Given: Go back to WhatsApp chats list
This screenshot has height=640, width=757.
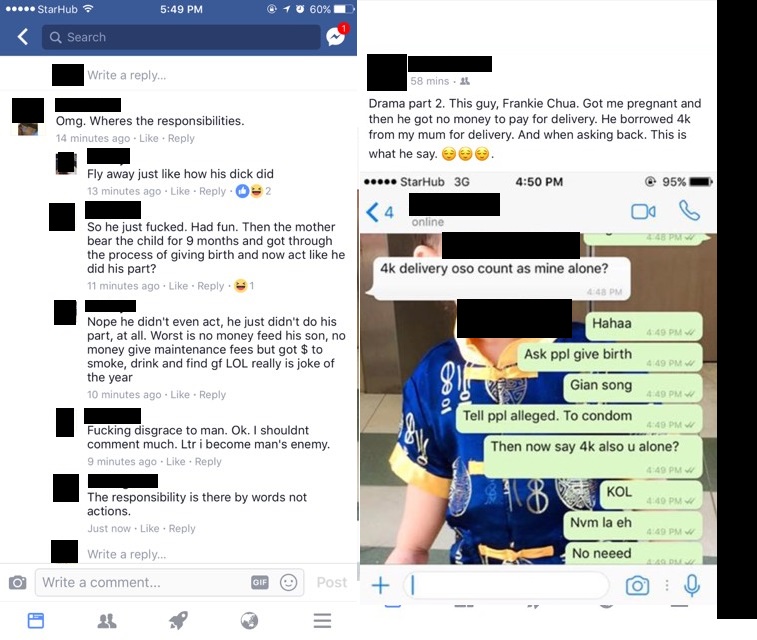Looking at the screenshot, I should [380, 212].
